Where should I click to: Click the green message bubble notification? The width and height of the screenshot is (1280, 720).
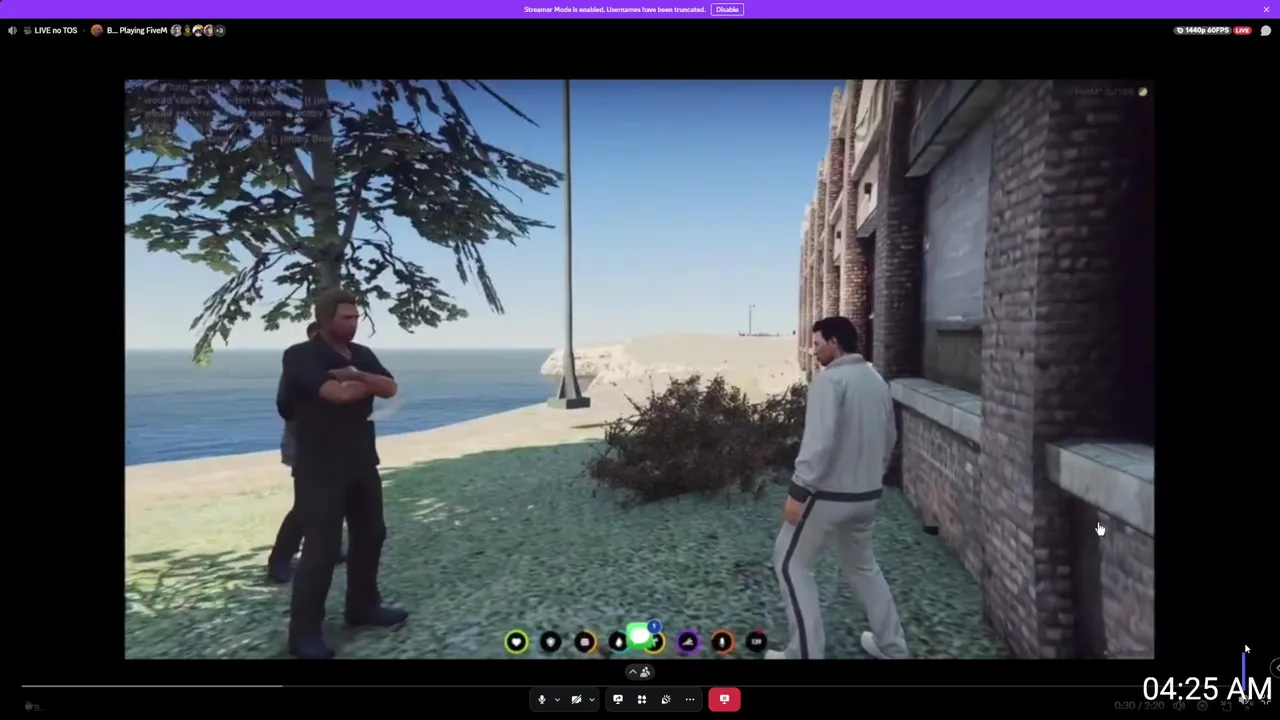click(640, 637)
